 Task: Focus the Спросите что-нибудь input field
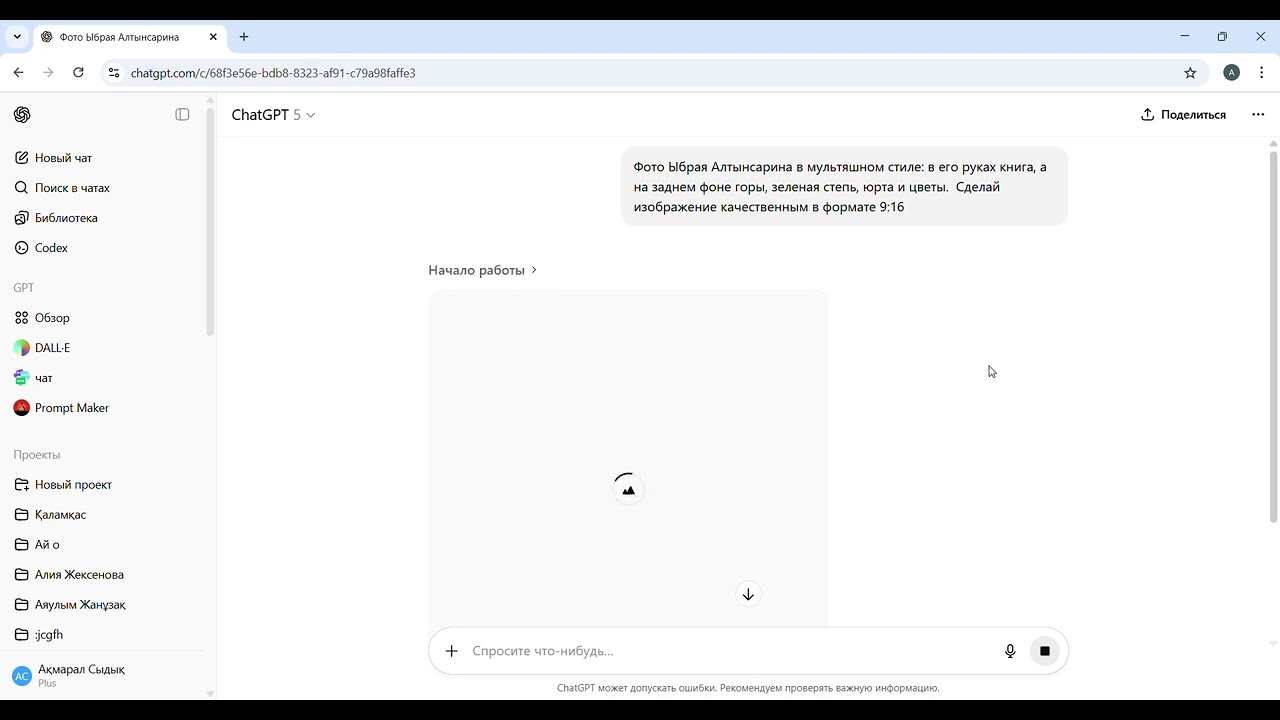tap(730, 651)
